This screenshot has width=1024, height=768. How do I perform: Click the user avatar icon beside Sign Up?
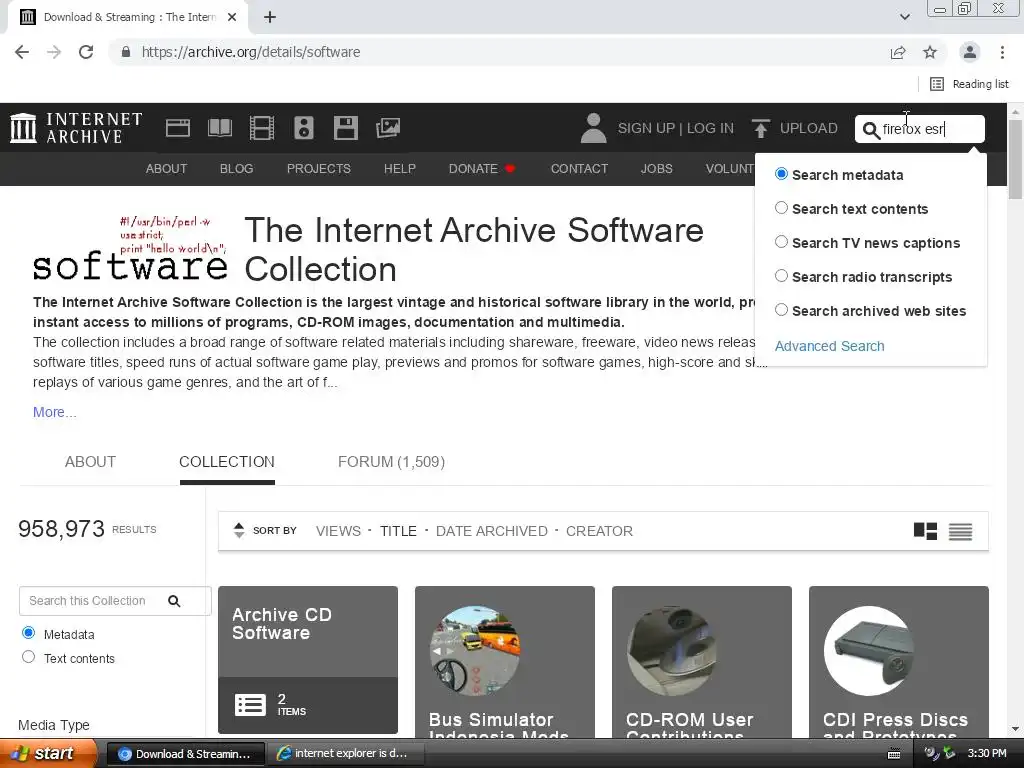[594, 128]
